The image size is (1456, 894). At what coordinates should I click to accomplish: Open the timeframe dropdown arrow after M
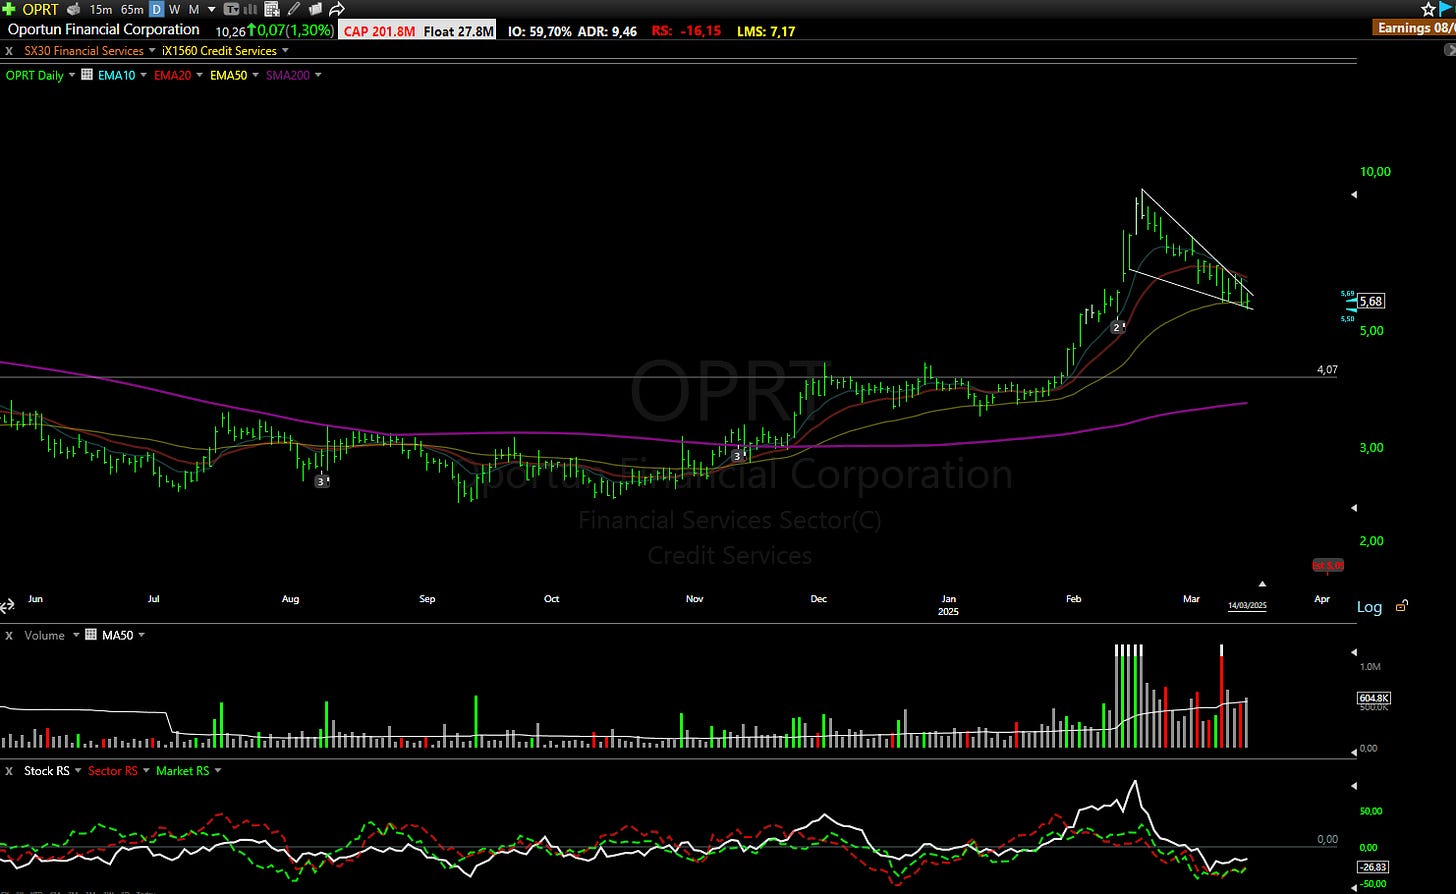click(x=212, y=10)
